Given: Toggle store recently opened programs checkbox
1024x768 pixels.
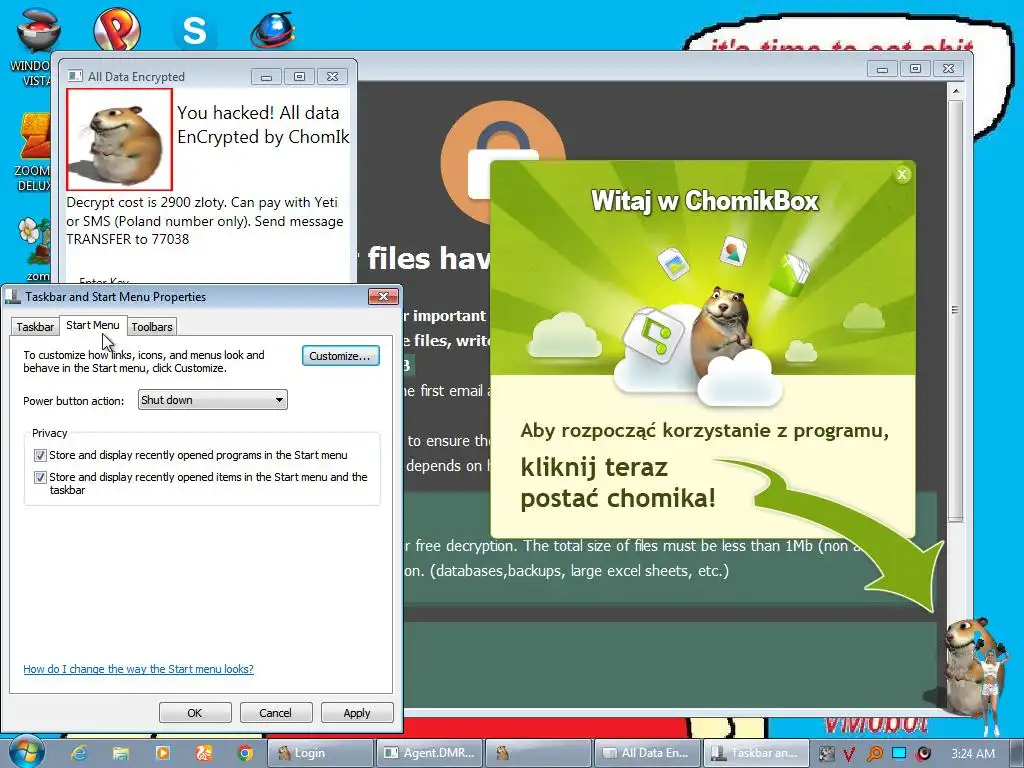Looking at the screenshot, I should pos(40,455).
